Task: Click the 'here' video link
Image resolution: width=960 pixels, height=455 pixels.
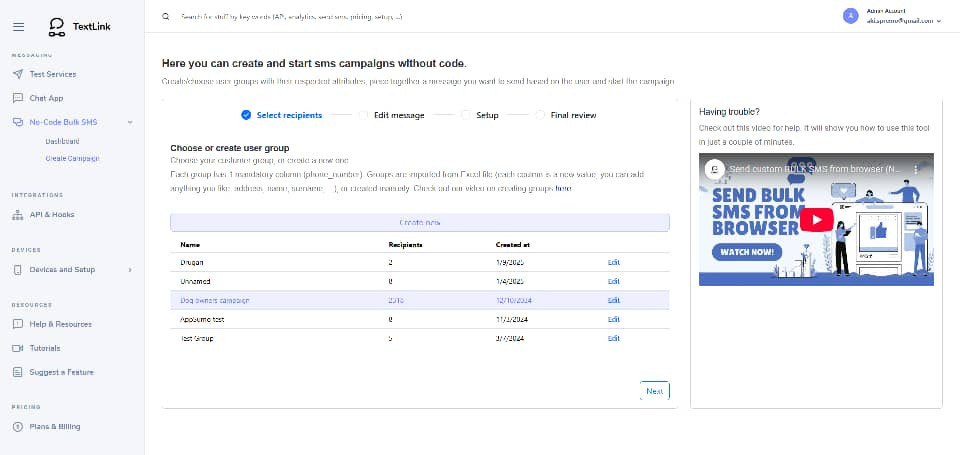Action: point(563,189)
